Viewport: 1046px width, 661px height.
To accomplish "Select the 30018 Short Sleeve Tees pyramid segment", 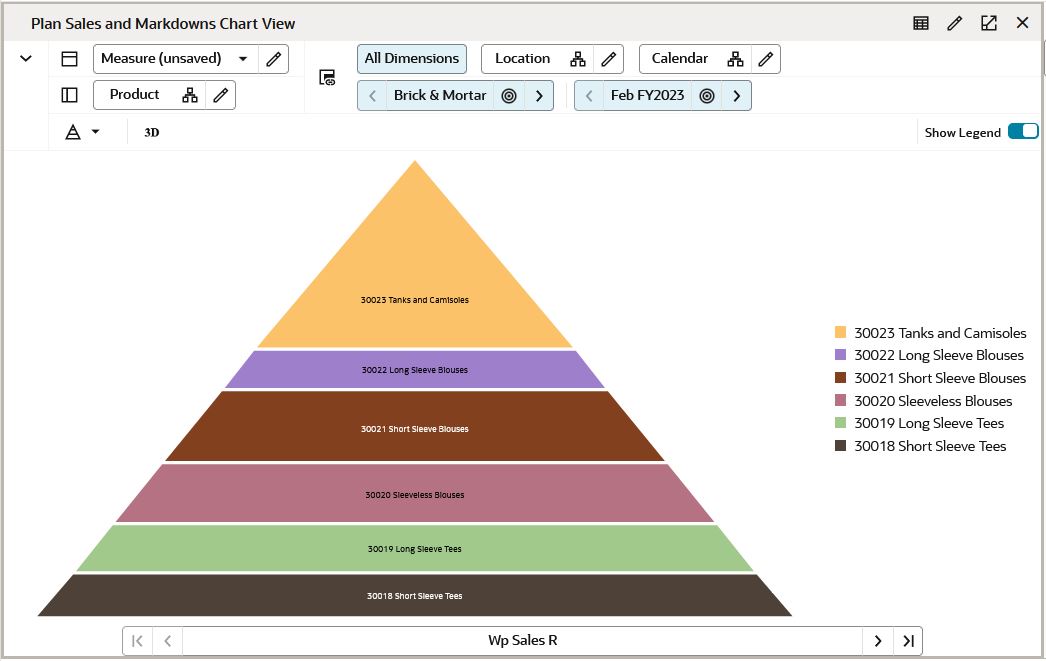I will pos(415,593).
